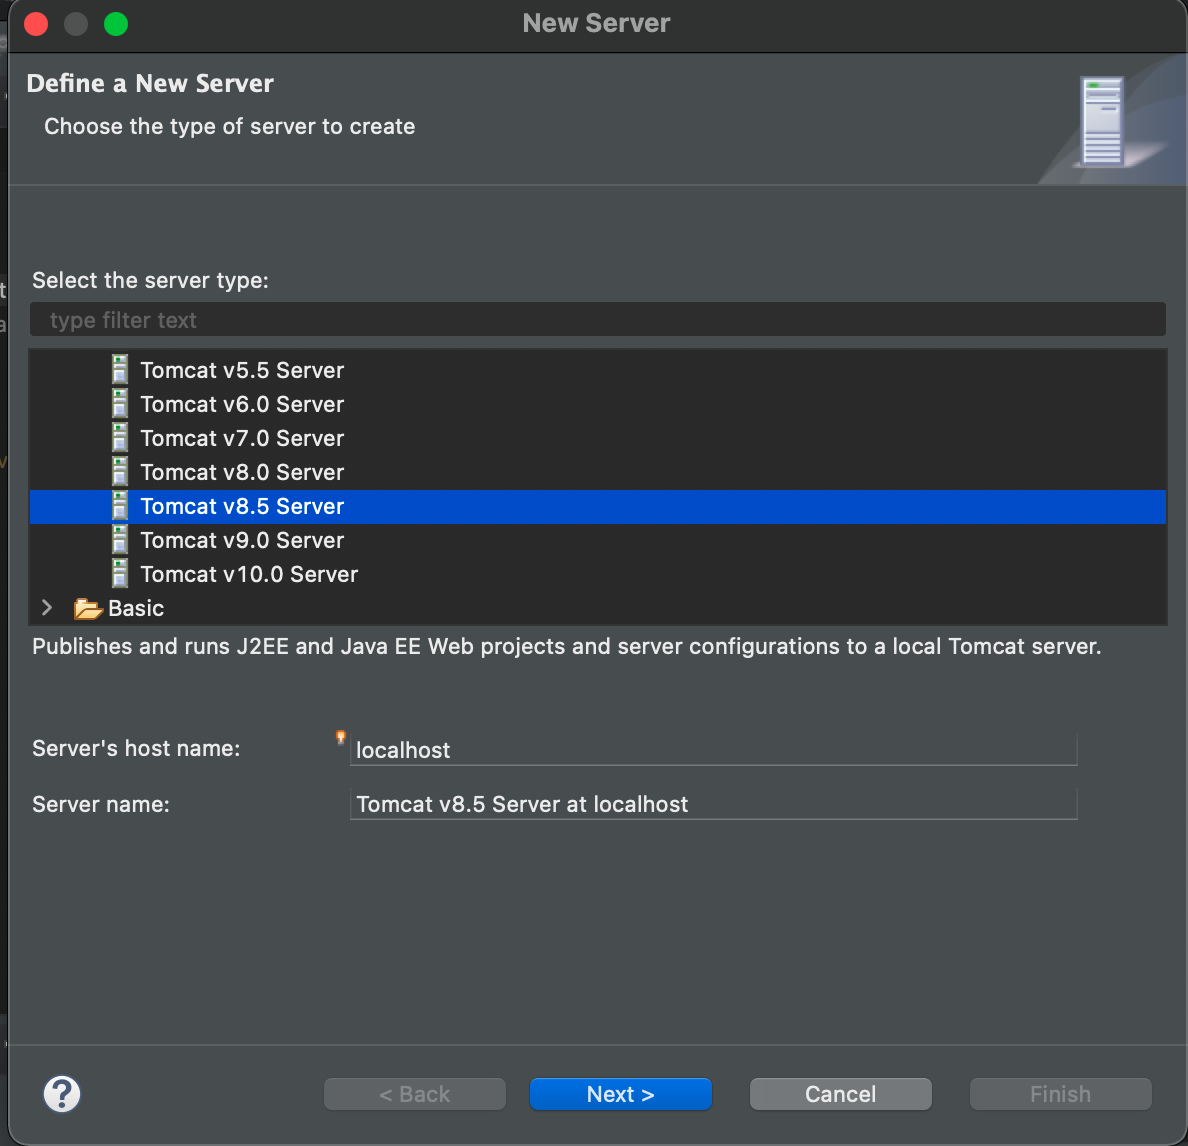
Task: Pick Tomcat v8.0 Server entry
Action: [242, 473]
